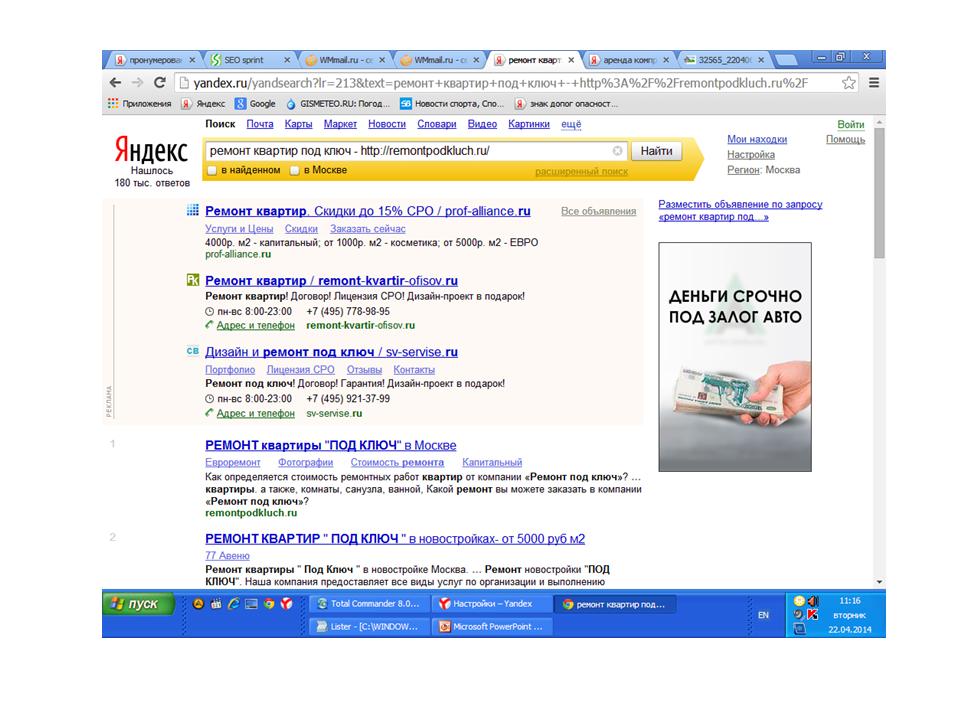This screenshot has height=720, width=960.
Task: Switch to Total Commander in the taskbar
Action: (x=369, y=604)
